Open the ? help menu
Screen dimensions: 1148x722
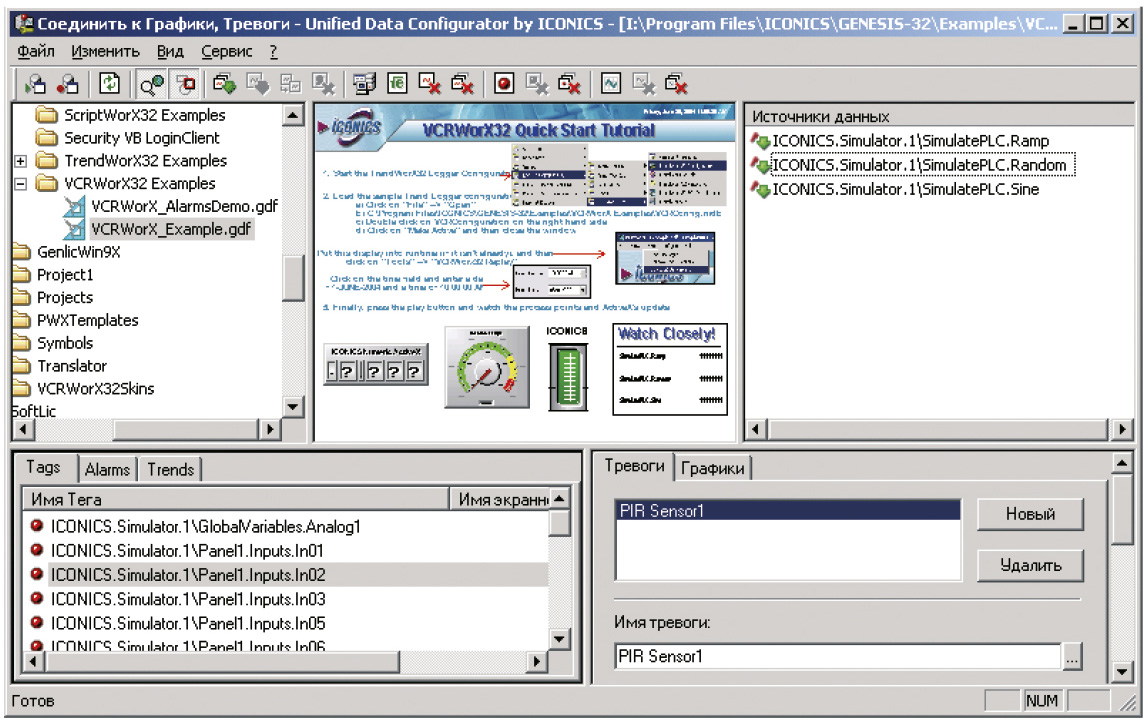coord(273,51)
